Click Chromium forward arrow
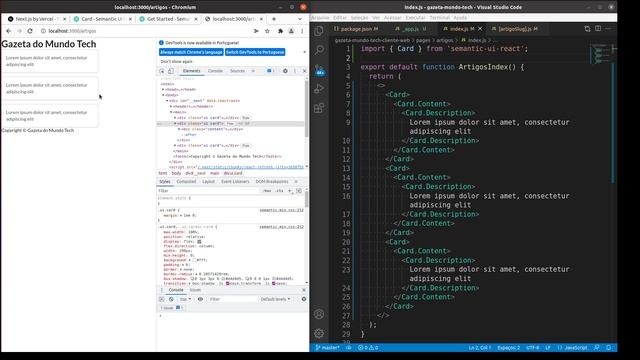 tap(19, 31)
